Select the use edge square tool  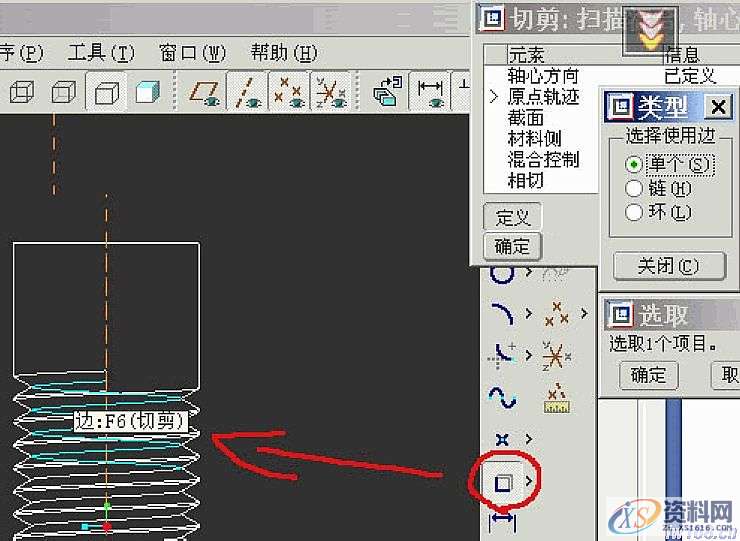pos(503,482)
